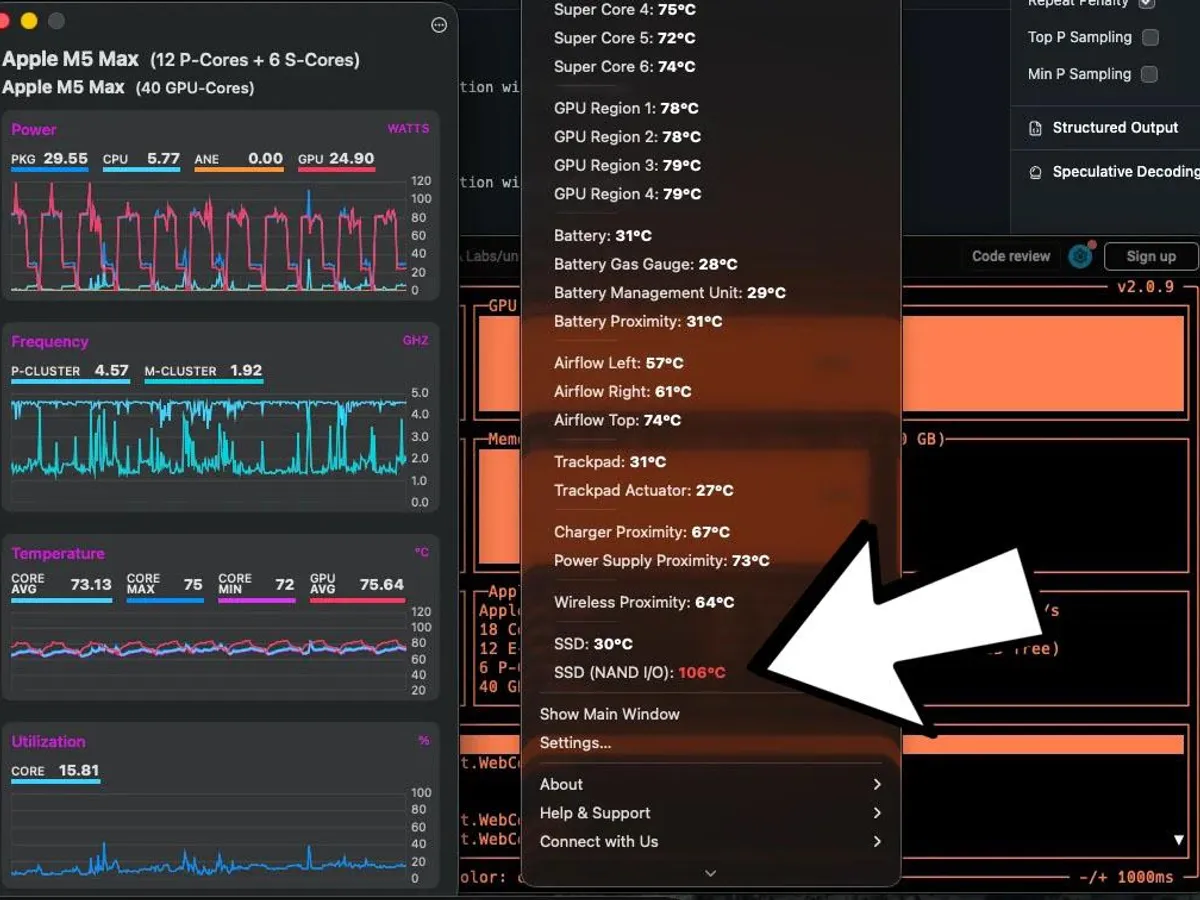
Task: Select the GPU 24.90 watts value
Action: tap(336, 159)
